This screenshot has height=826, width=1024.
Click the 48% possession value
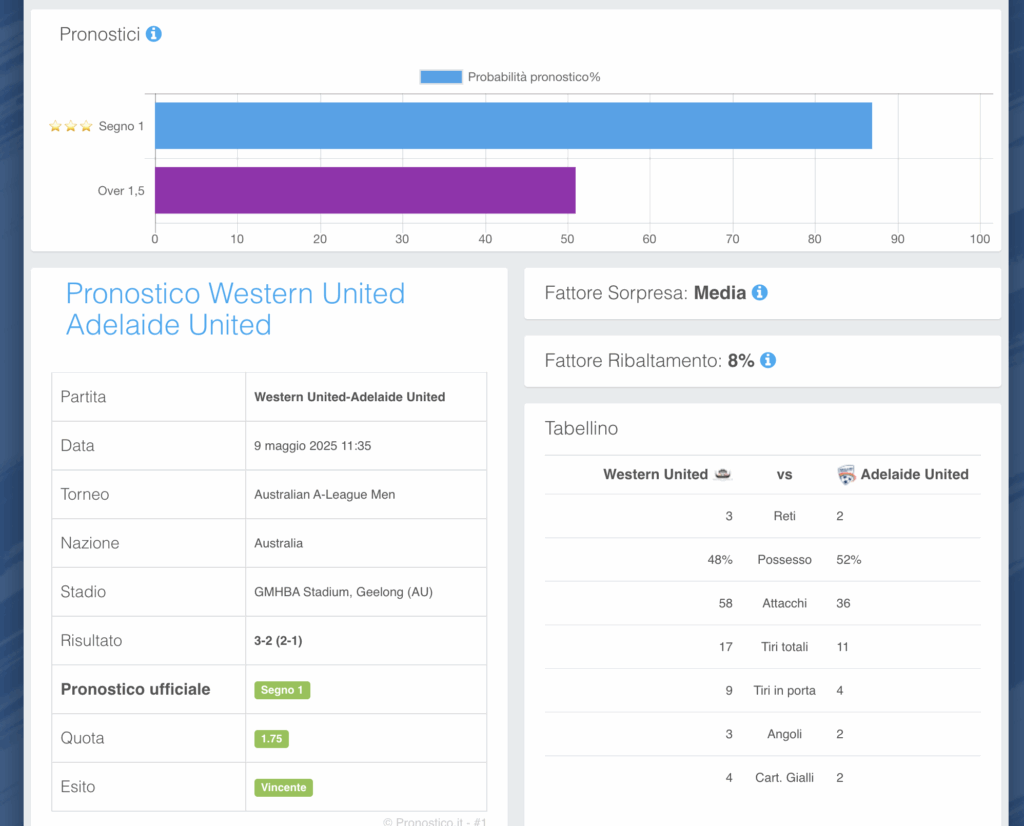pyautogui.click(x=720, y=560)
